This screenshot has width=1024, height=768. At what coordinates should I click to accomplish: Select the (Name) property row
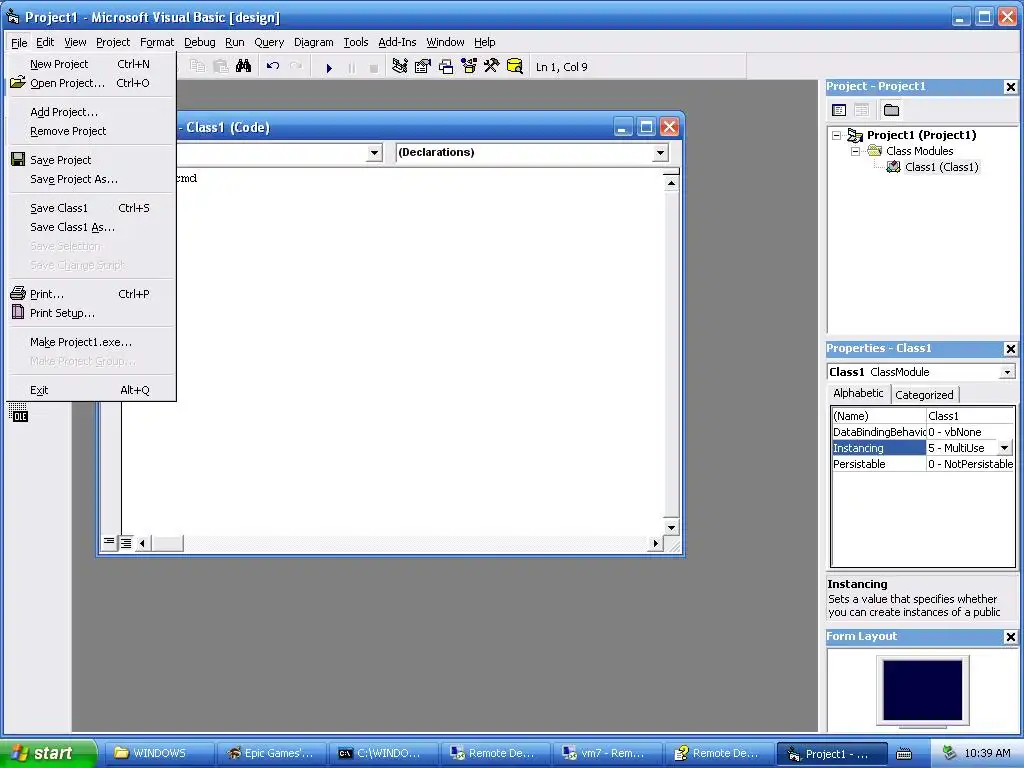[923, 416]
